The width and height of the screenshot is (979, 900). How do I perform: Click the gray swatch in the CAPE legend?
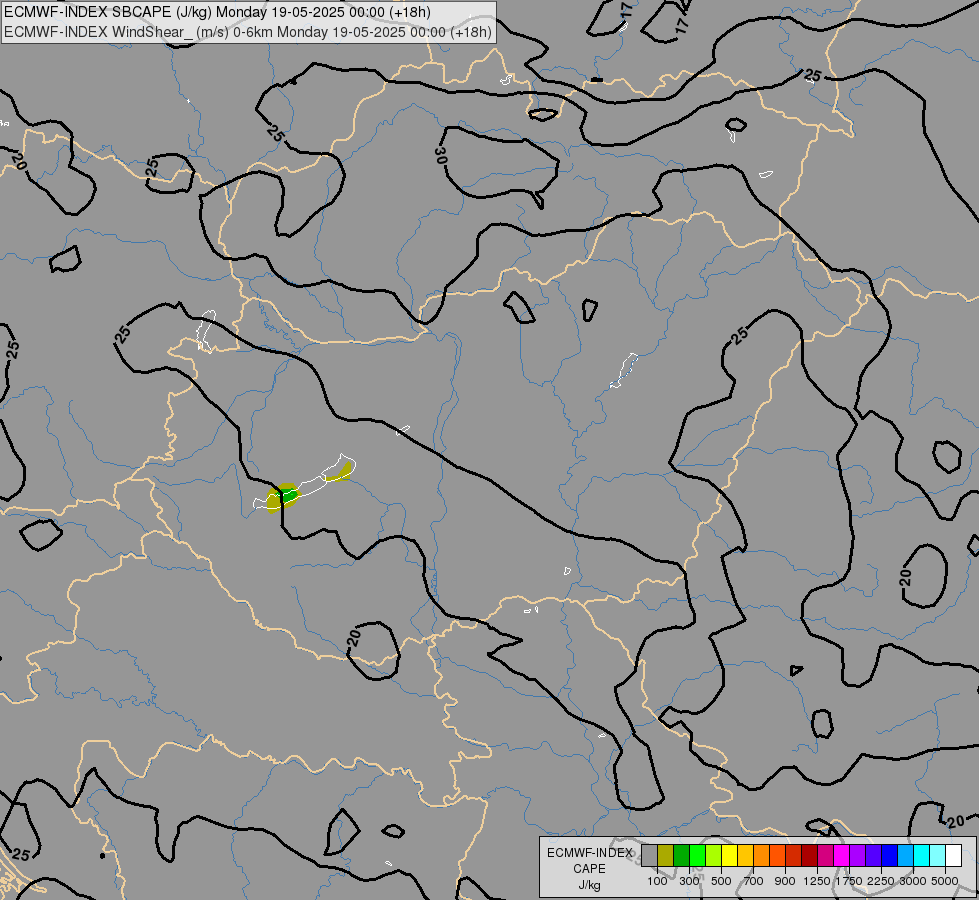point(649,855)
